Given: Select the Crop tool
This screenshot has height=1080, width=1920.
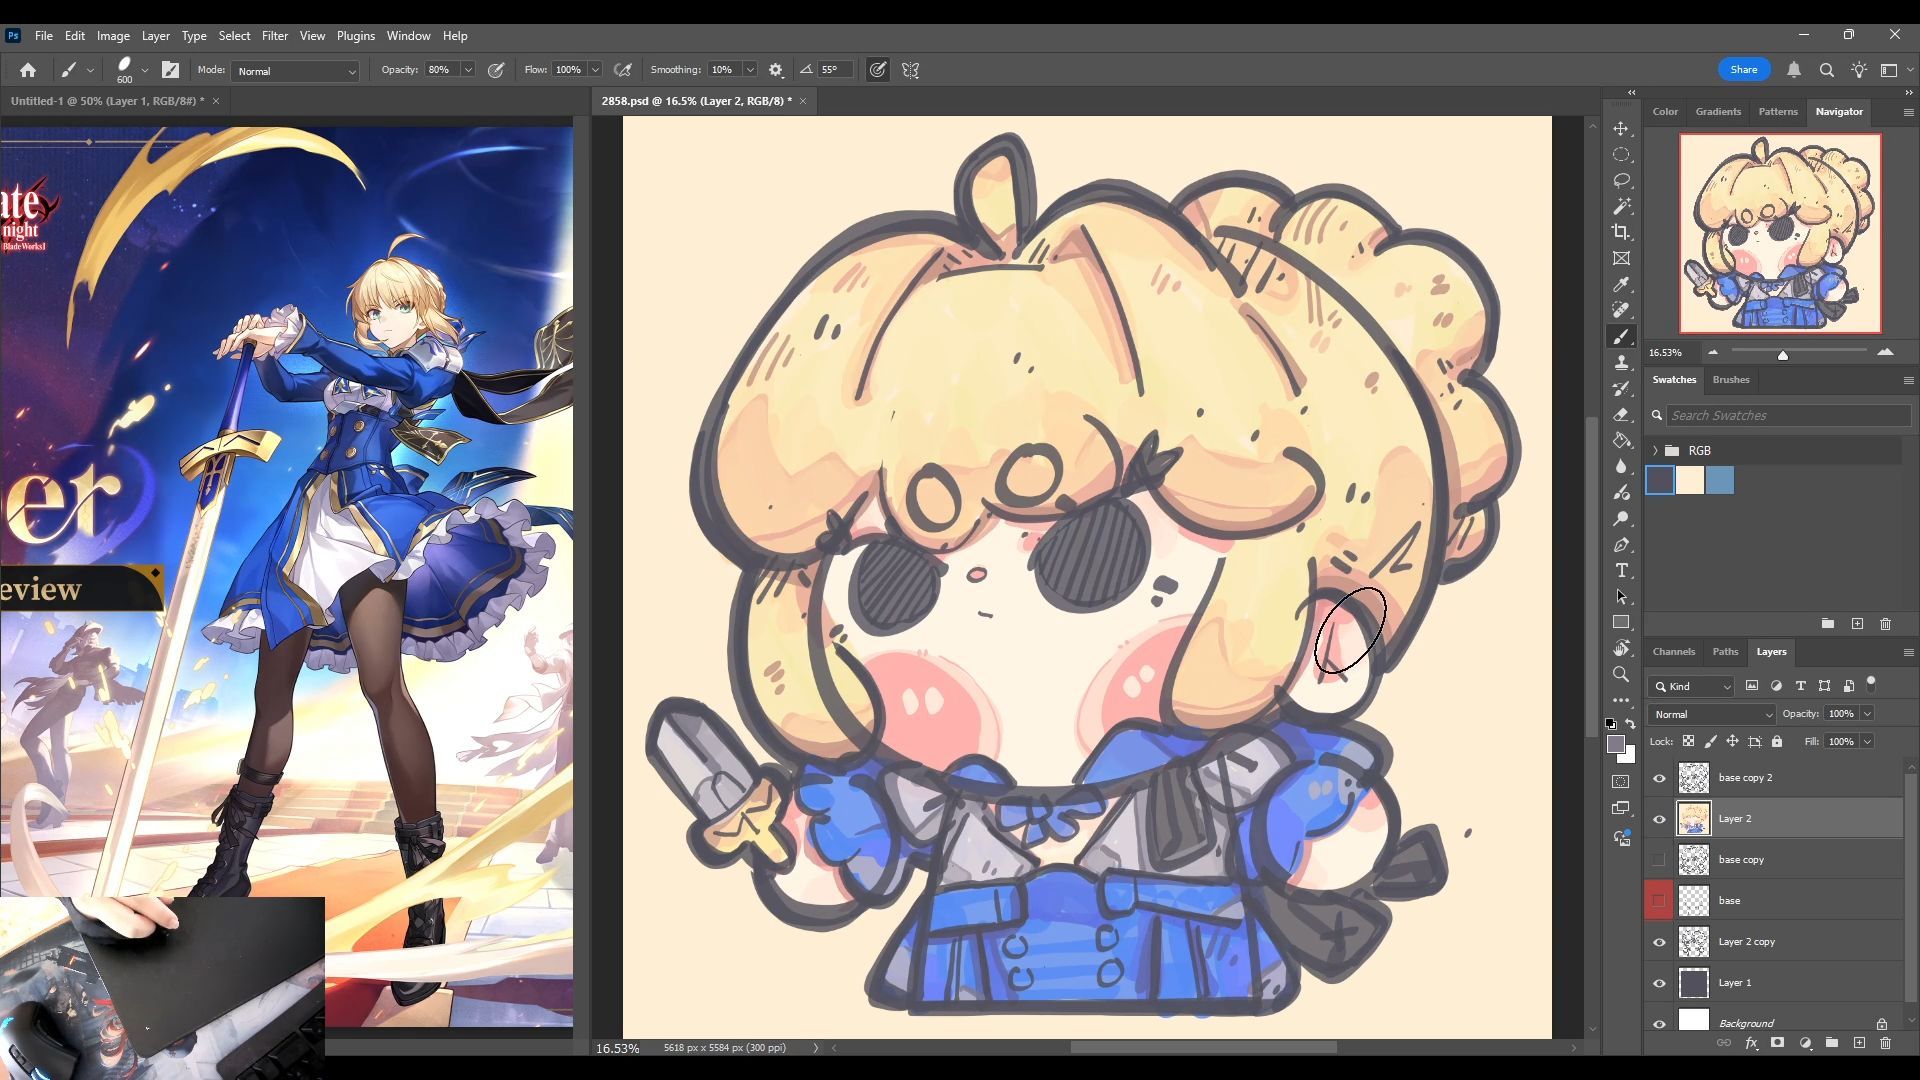Looking at the screenshot, I should pyautogui.click(x=1621, y=232).
